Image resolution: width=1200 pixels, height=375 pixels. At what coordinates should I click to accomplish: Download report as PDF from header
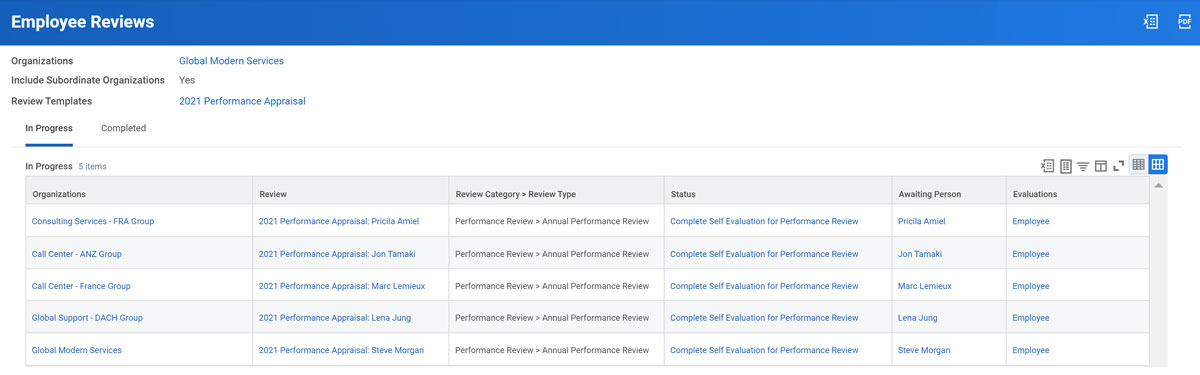(1184, 21)
